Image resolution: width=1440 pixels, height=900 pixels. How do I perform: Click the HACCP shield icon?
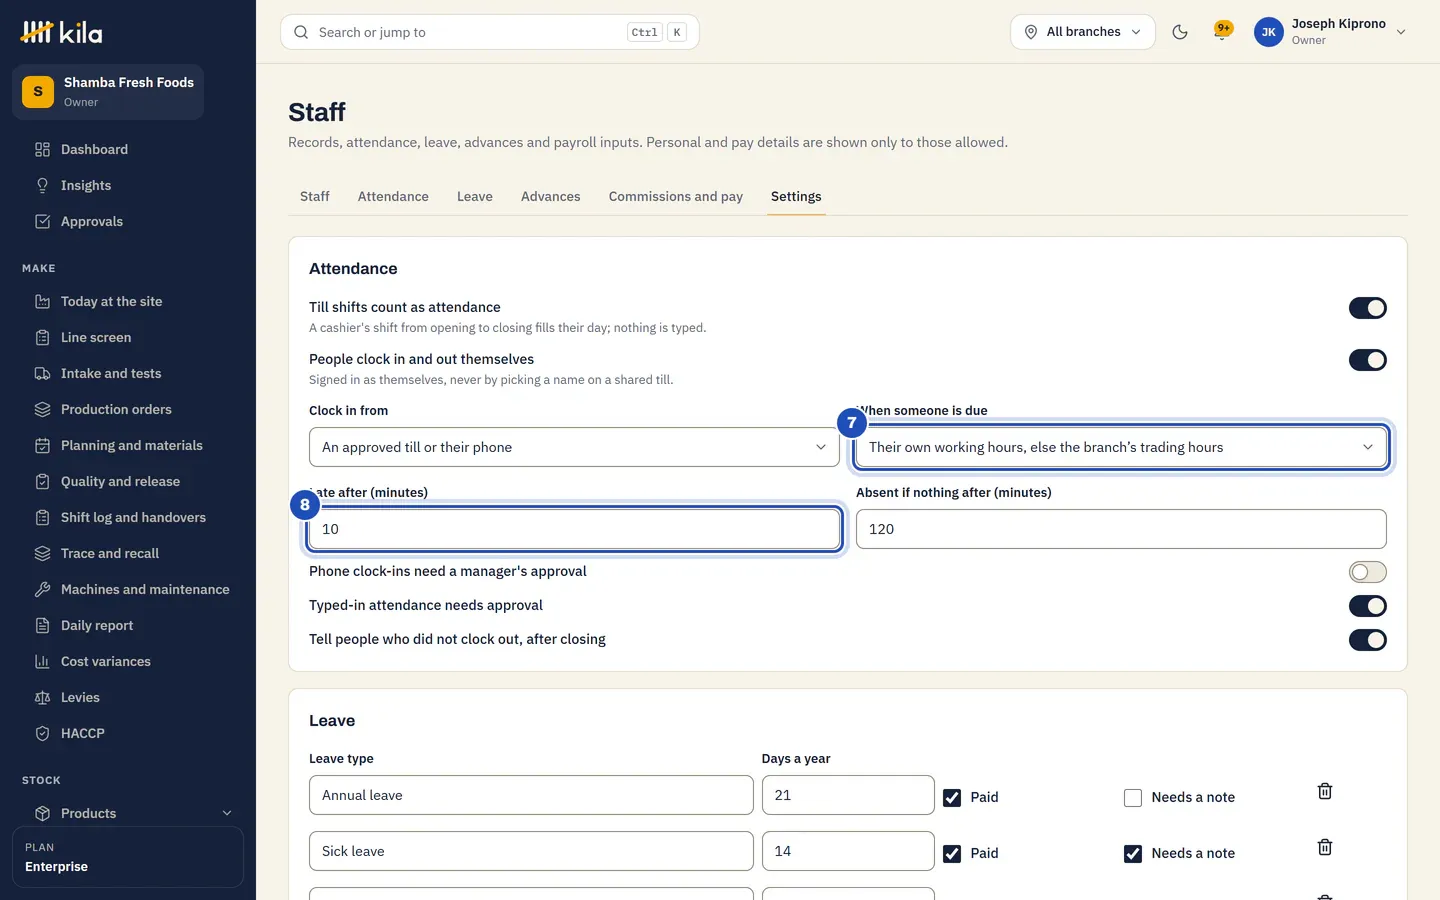(x=42, y=733)
